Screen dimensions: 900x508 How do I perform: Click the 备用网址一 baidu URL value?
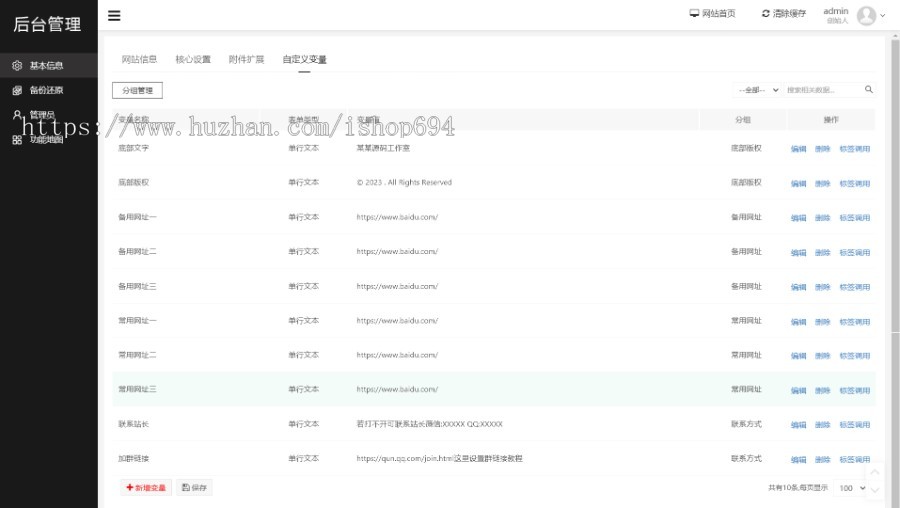pos(397,217)
